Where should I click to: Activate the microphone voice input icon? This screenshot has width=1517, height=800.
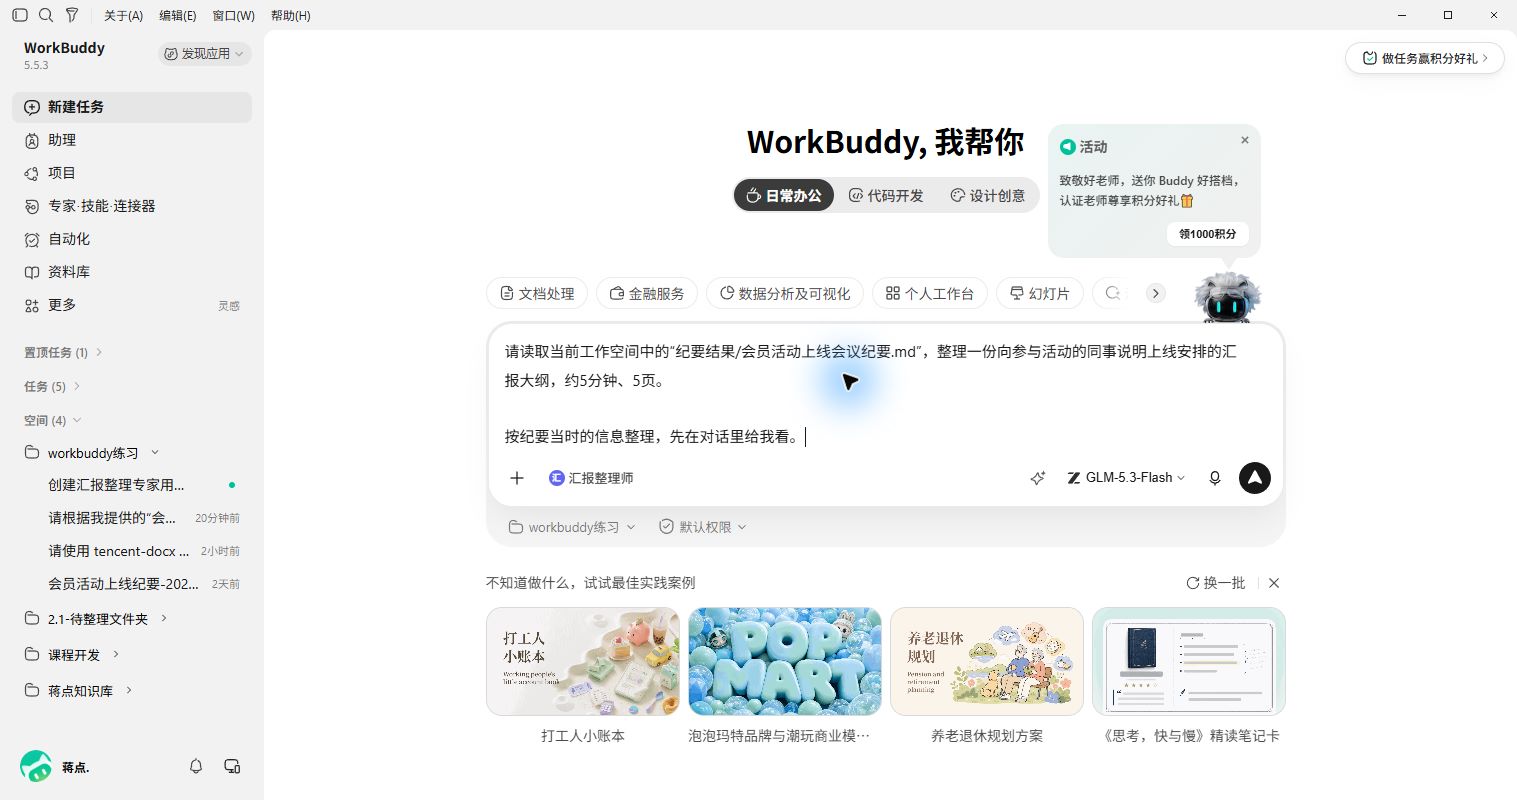click(x=1215, y=478)
